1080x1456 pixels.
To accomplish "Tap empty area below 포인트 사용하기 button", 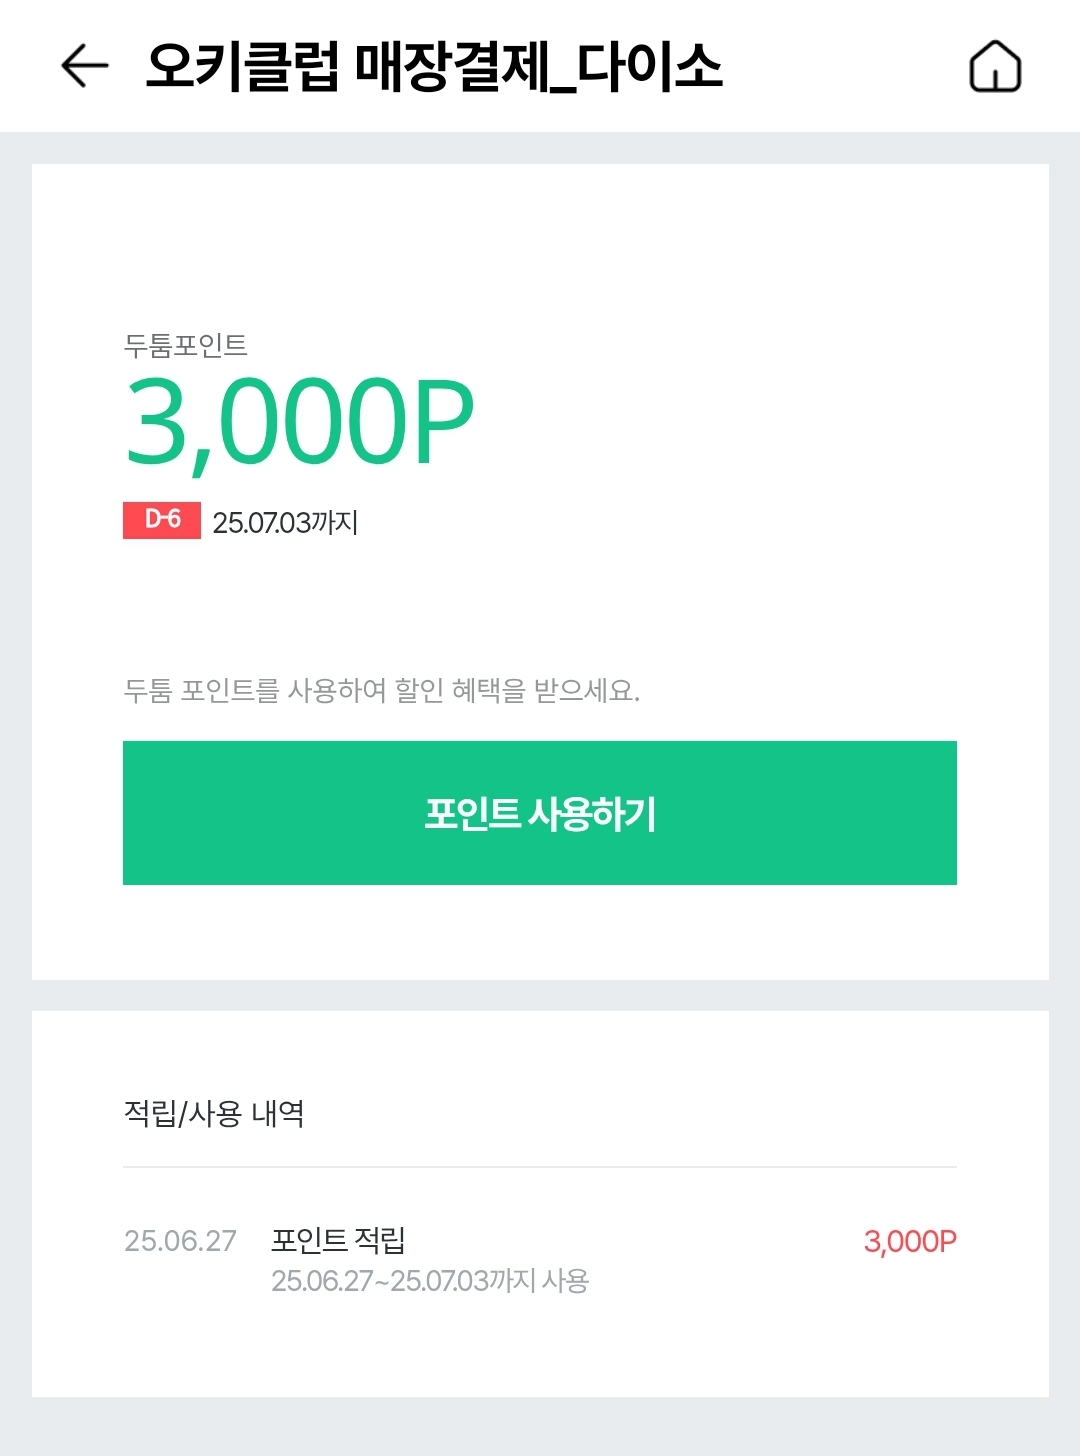I will click(x=540, y=932).
